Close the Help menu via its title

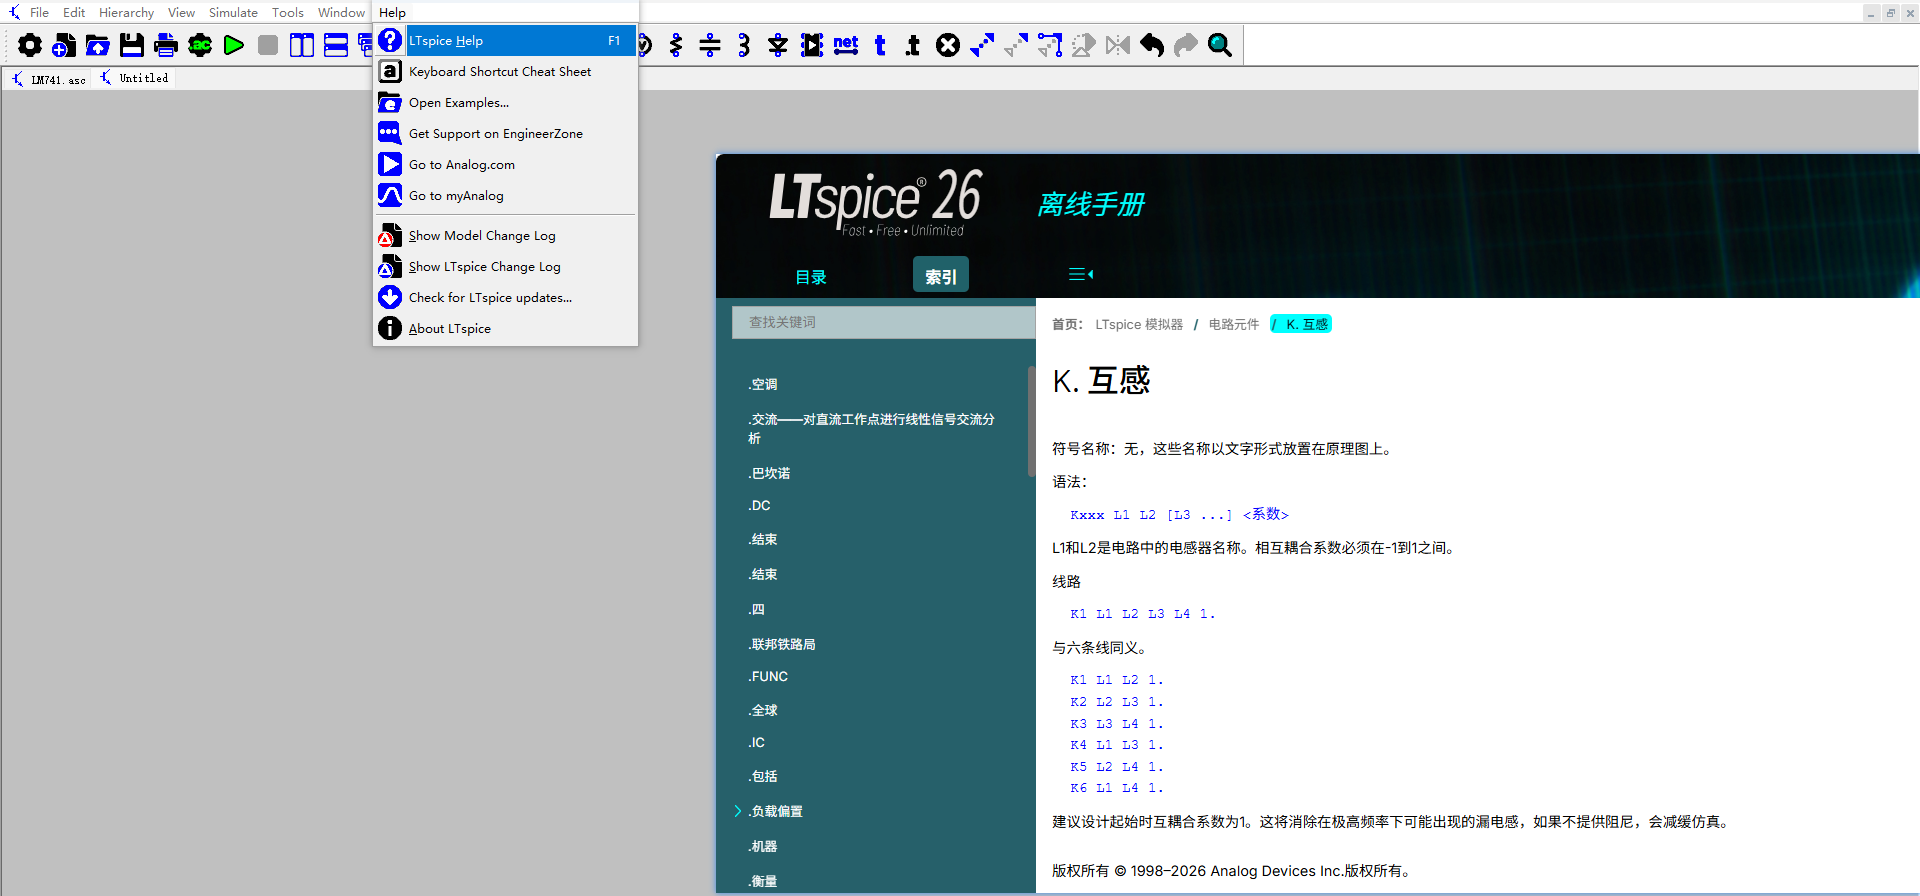point(392,12)
